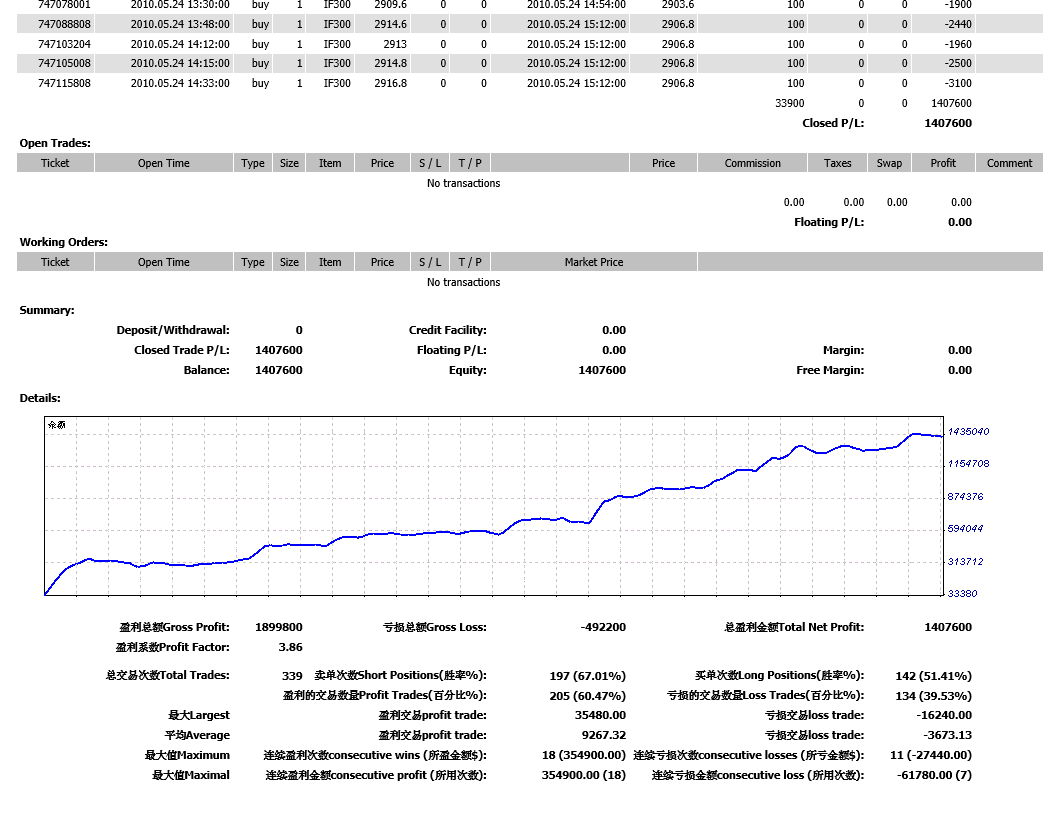Viewport: 1061px width, 836px height.
Task: Click the 1435040 axis label on the chart
Action: [968, 432]
